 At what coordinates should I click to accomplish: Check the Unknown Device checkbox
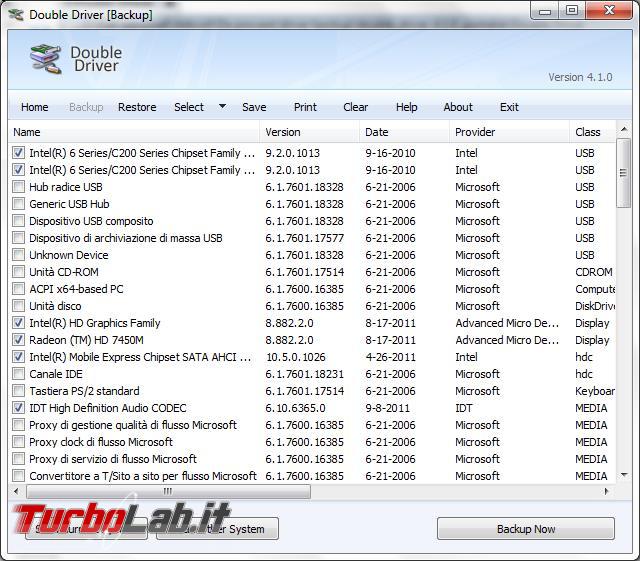(x=18, y=255)
